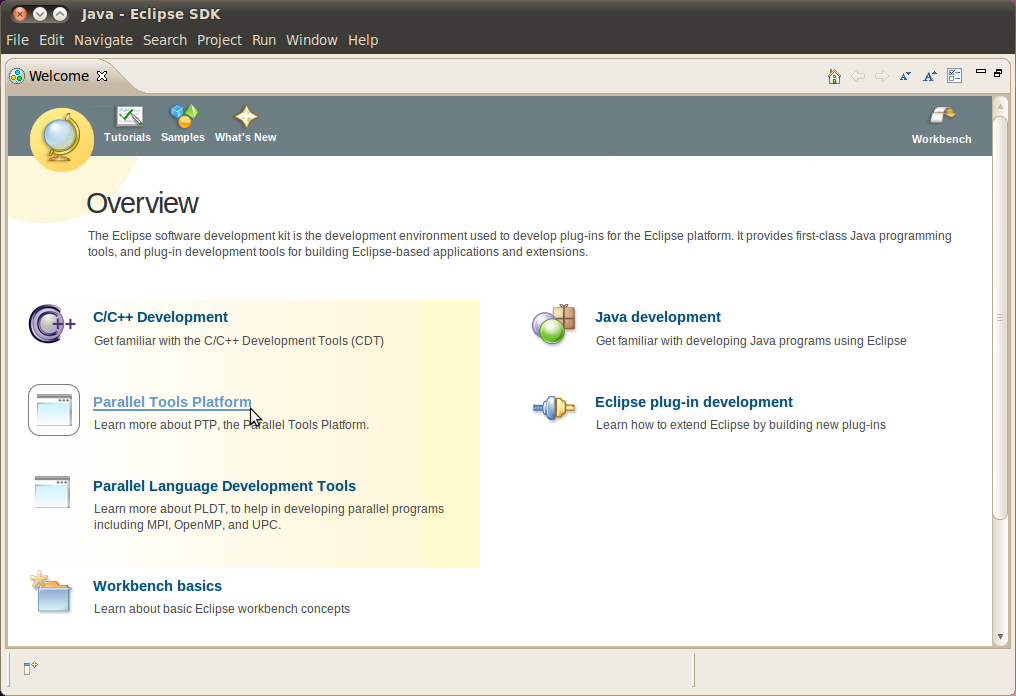Screen dimensions: 1016x696
Task: Open the Edit menu
Action: [51, 40]
